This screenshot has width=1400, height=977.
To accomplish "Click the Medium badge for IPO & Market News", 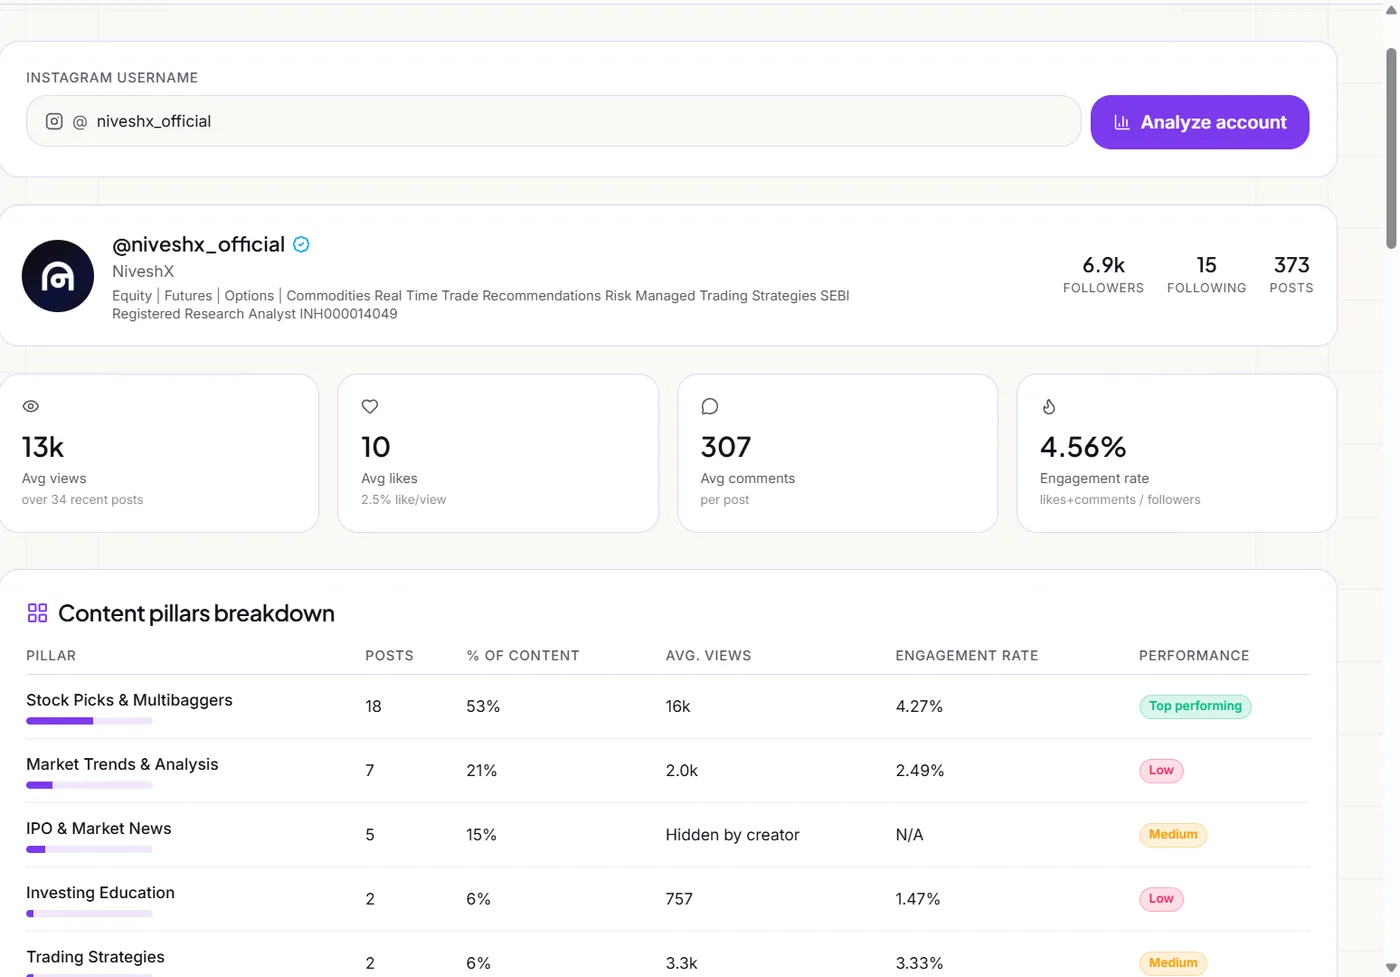I will pos(1173,834).
